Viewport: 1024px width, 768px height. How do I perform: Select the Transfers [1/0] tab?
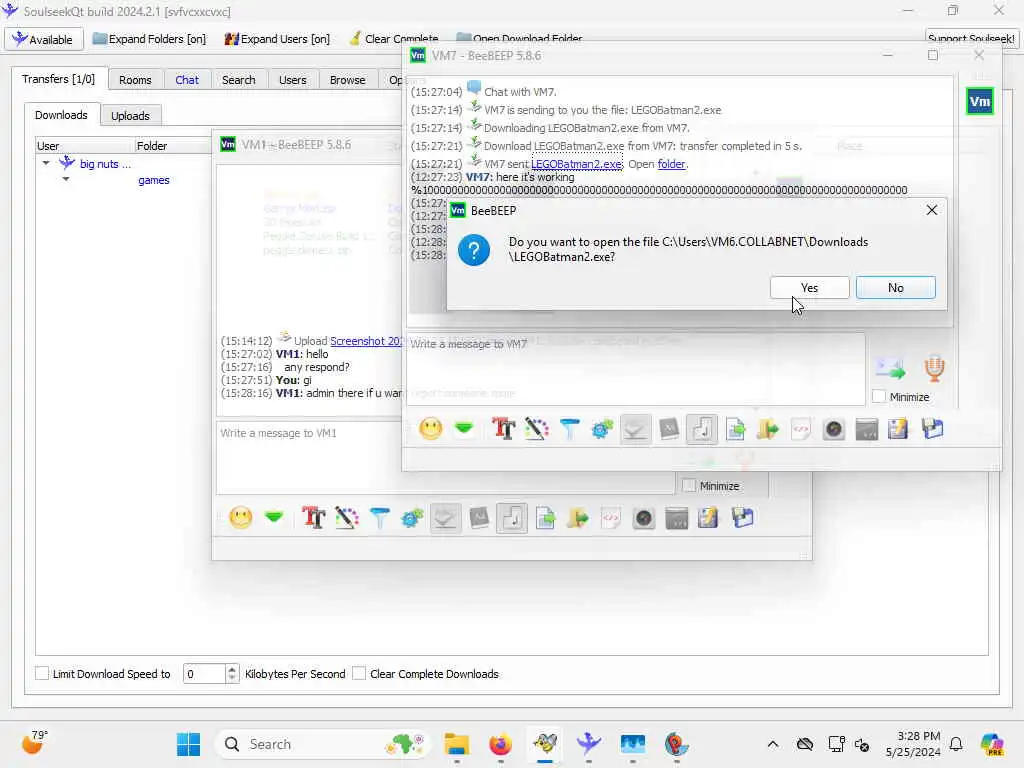[58, 79]
